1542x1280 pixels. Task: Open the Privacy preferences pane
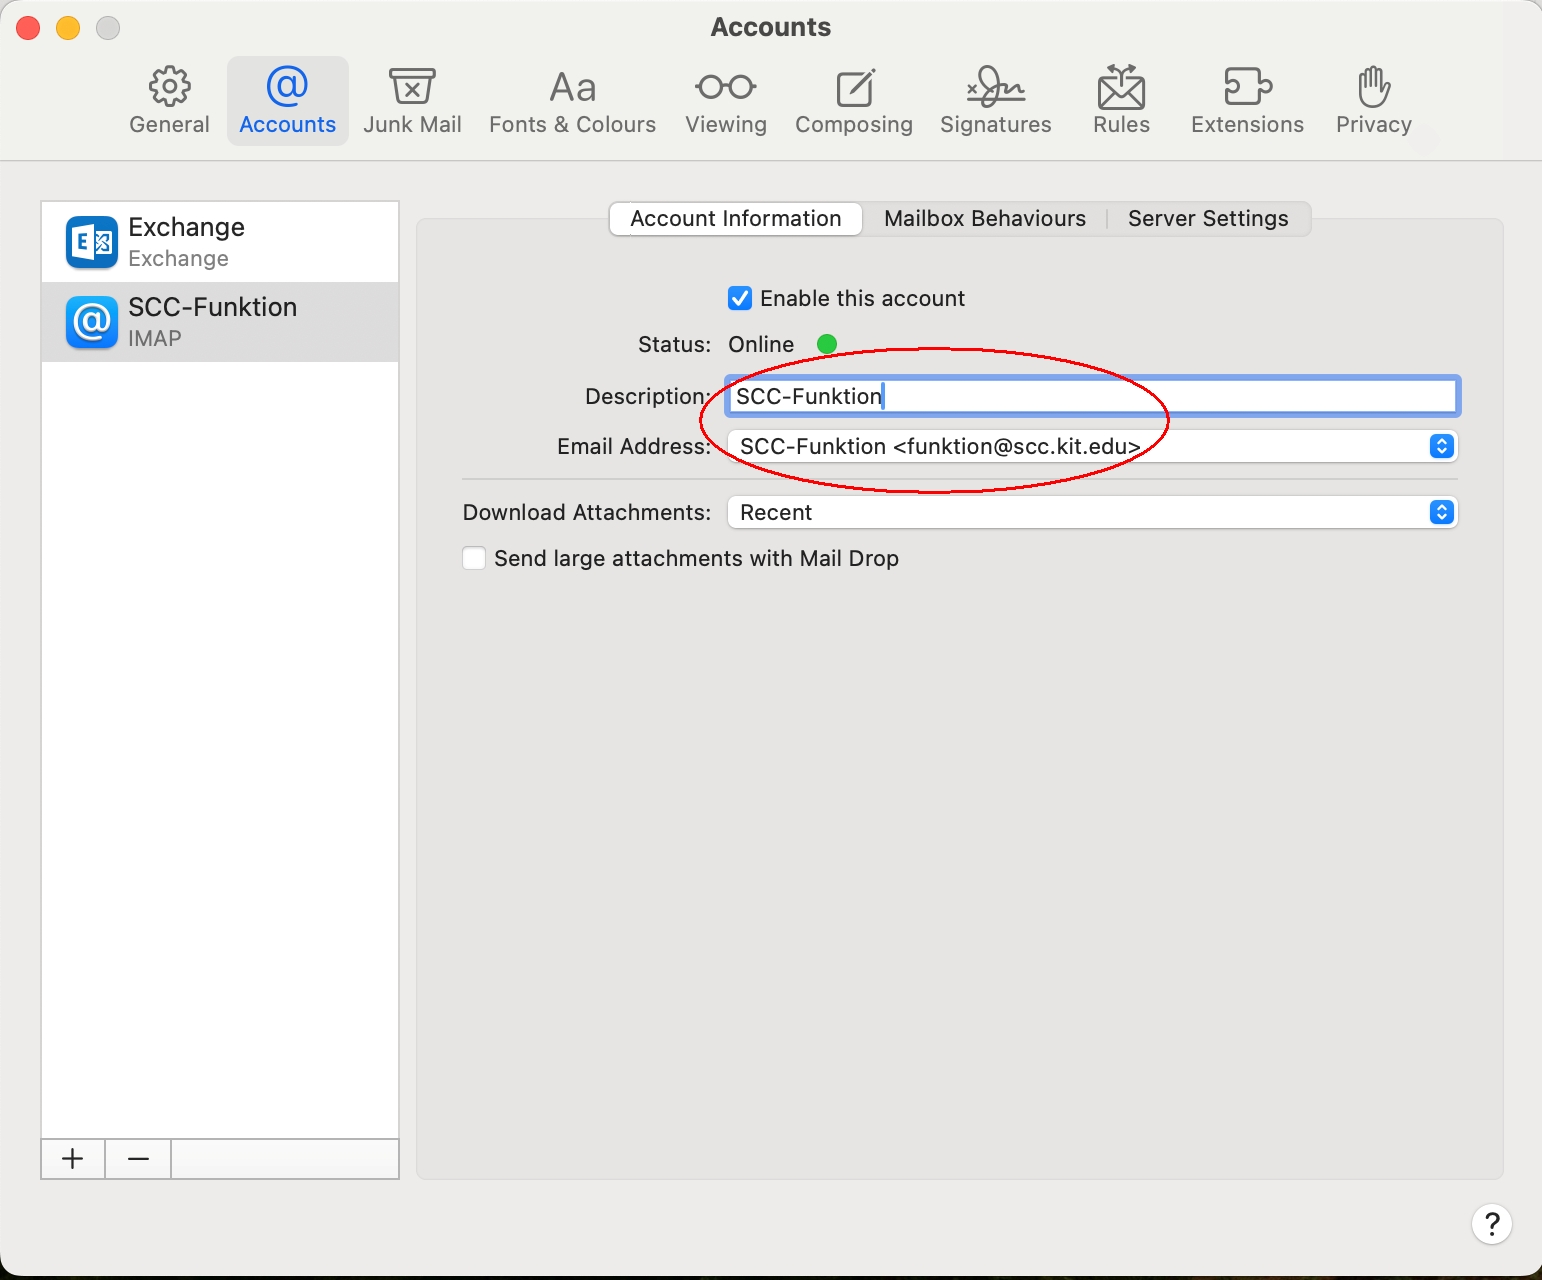(1374, 101)
